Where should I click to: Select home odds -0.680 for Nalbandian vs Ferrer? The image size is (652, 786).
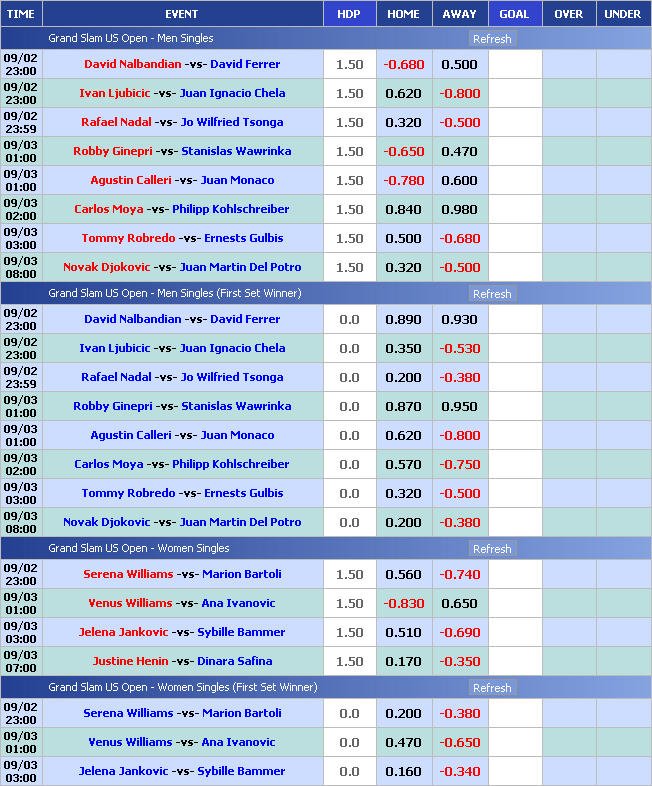click(x=404, y=64)
